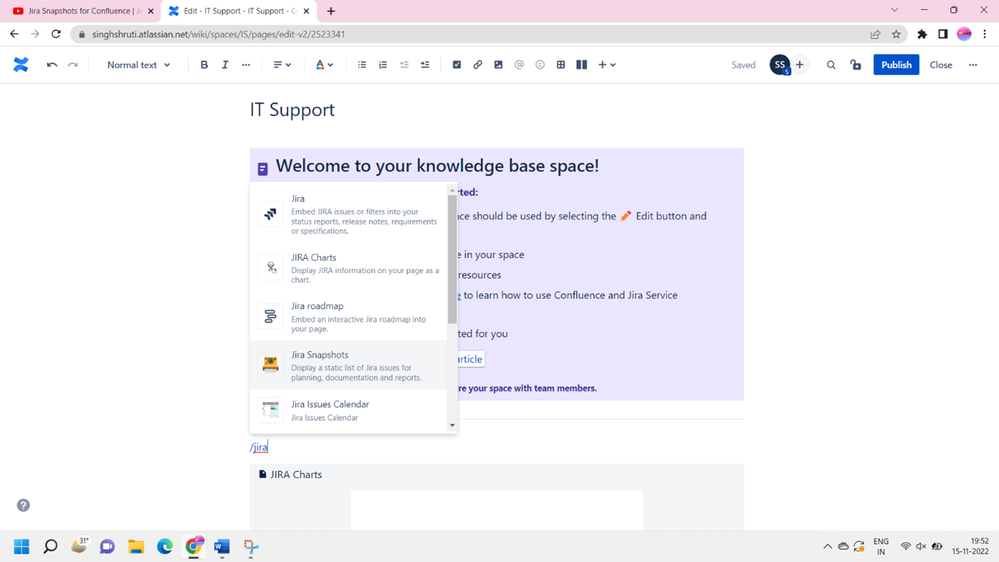Click the IT Support page title
This screenshot has height=562, width=999.
292,110
